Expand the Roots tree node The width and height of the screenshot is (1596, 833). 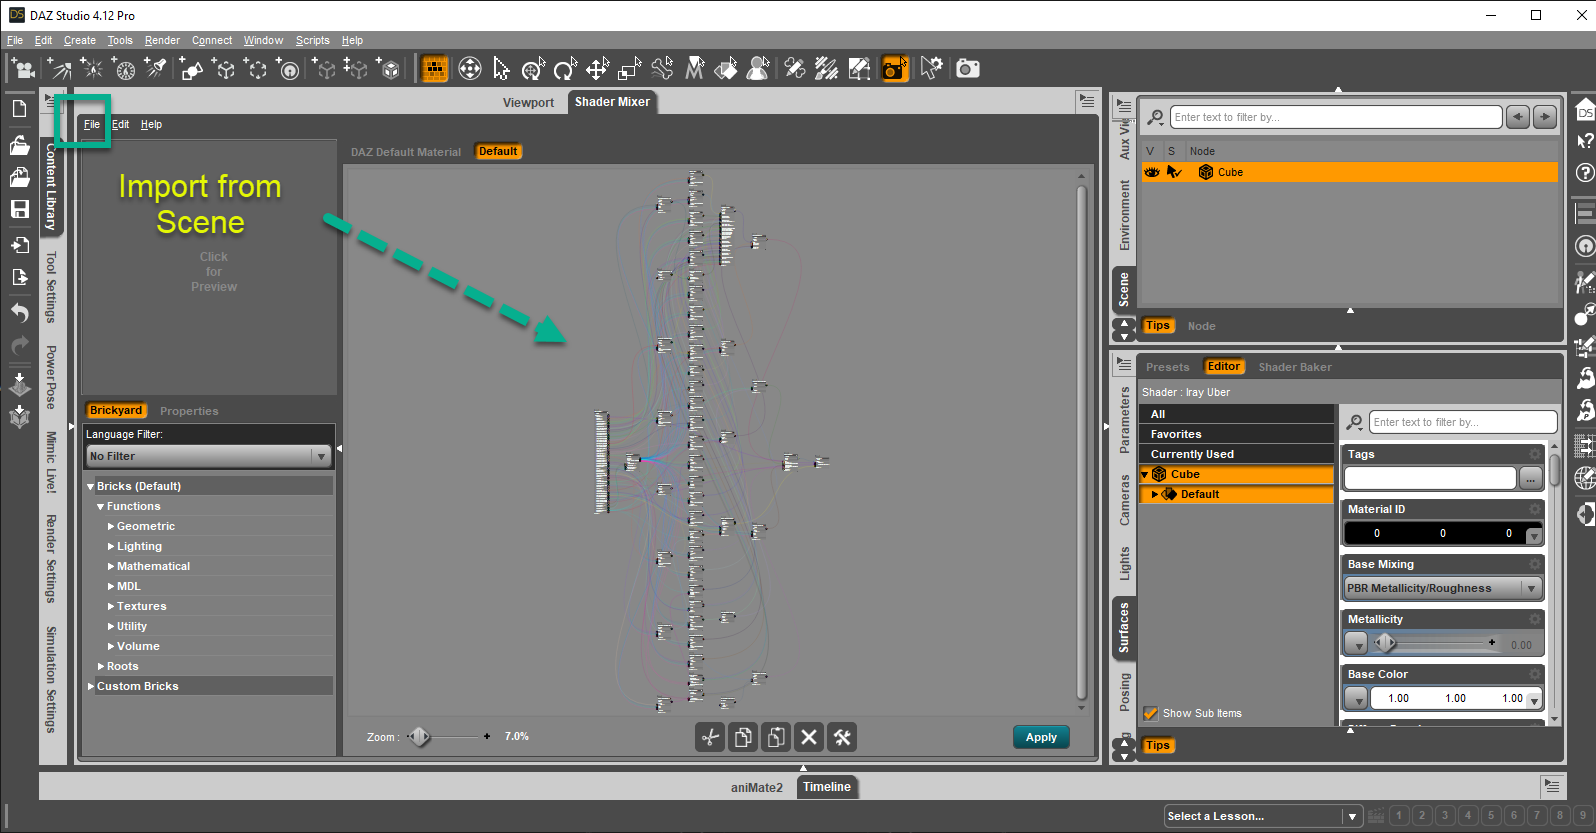coord(100,666)
